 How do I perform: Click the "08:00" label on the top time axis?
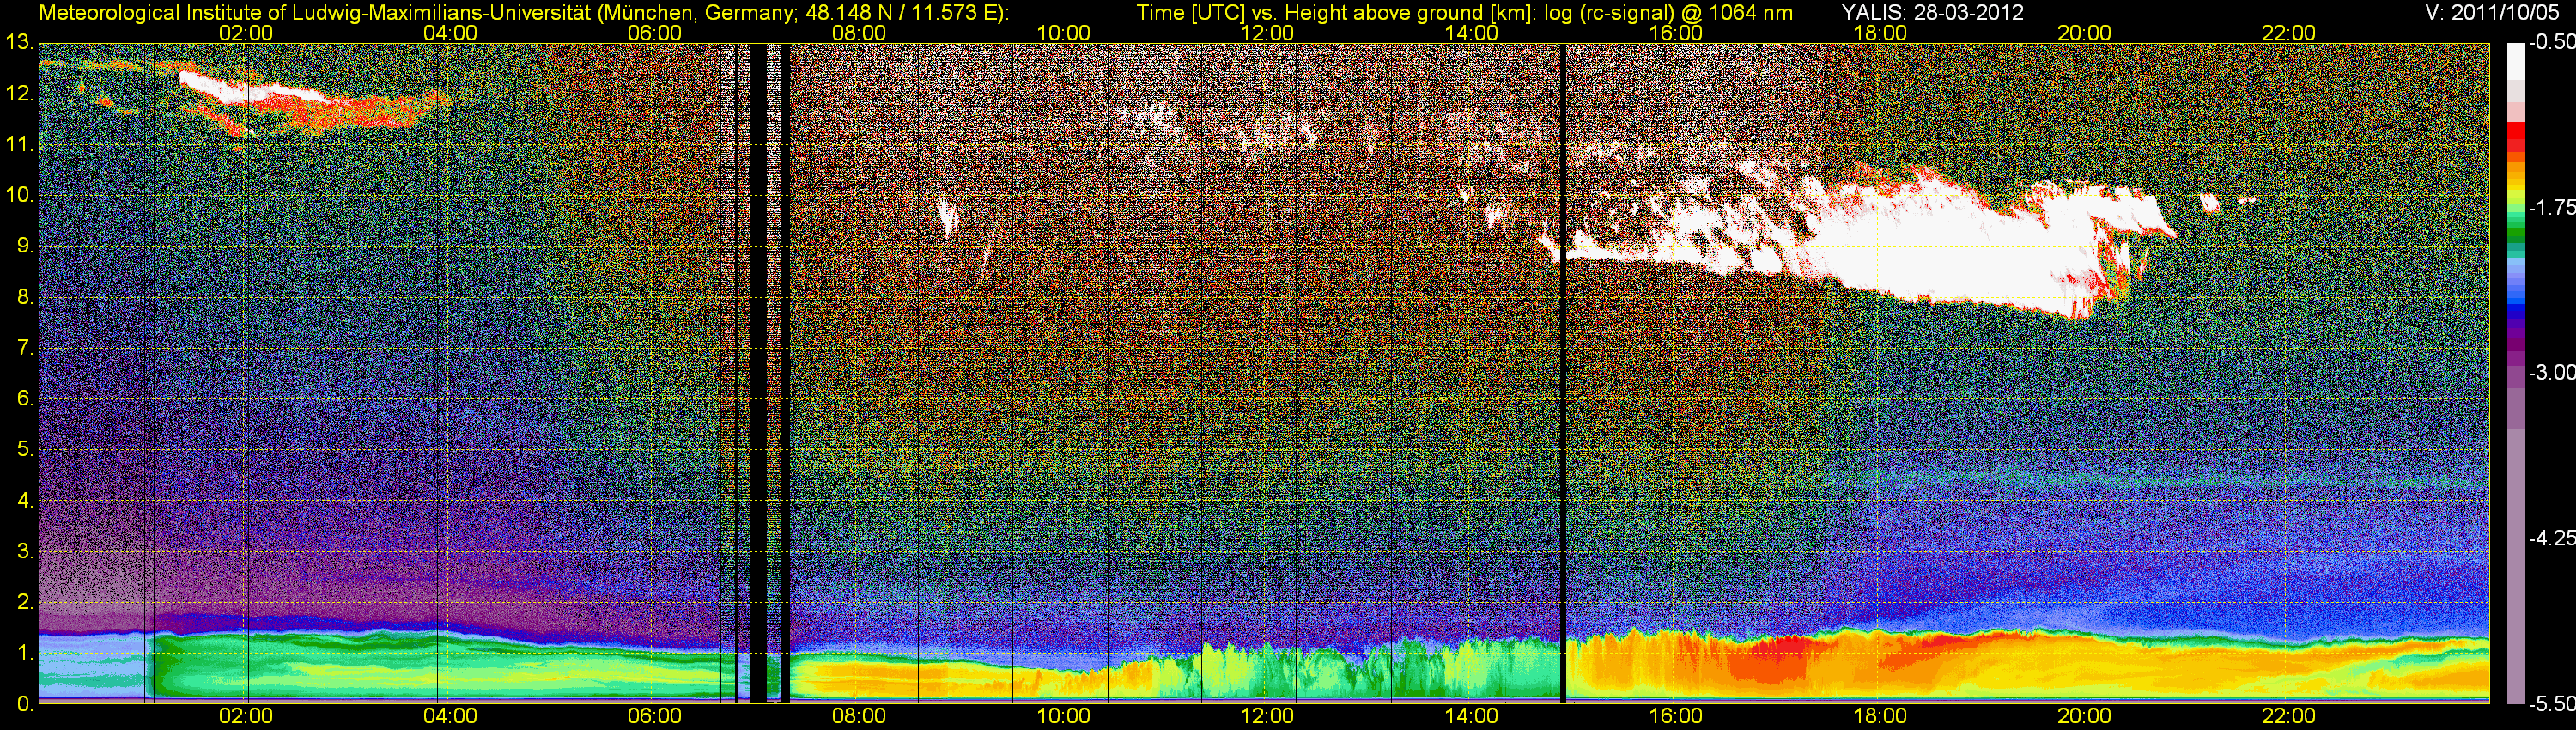[859, 34]
